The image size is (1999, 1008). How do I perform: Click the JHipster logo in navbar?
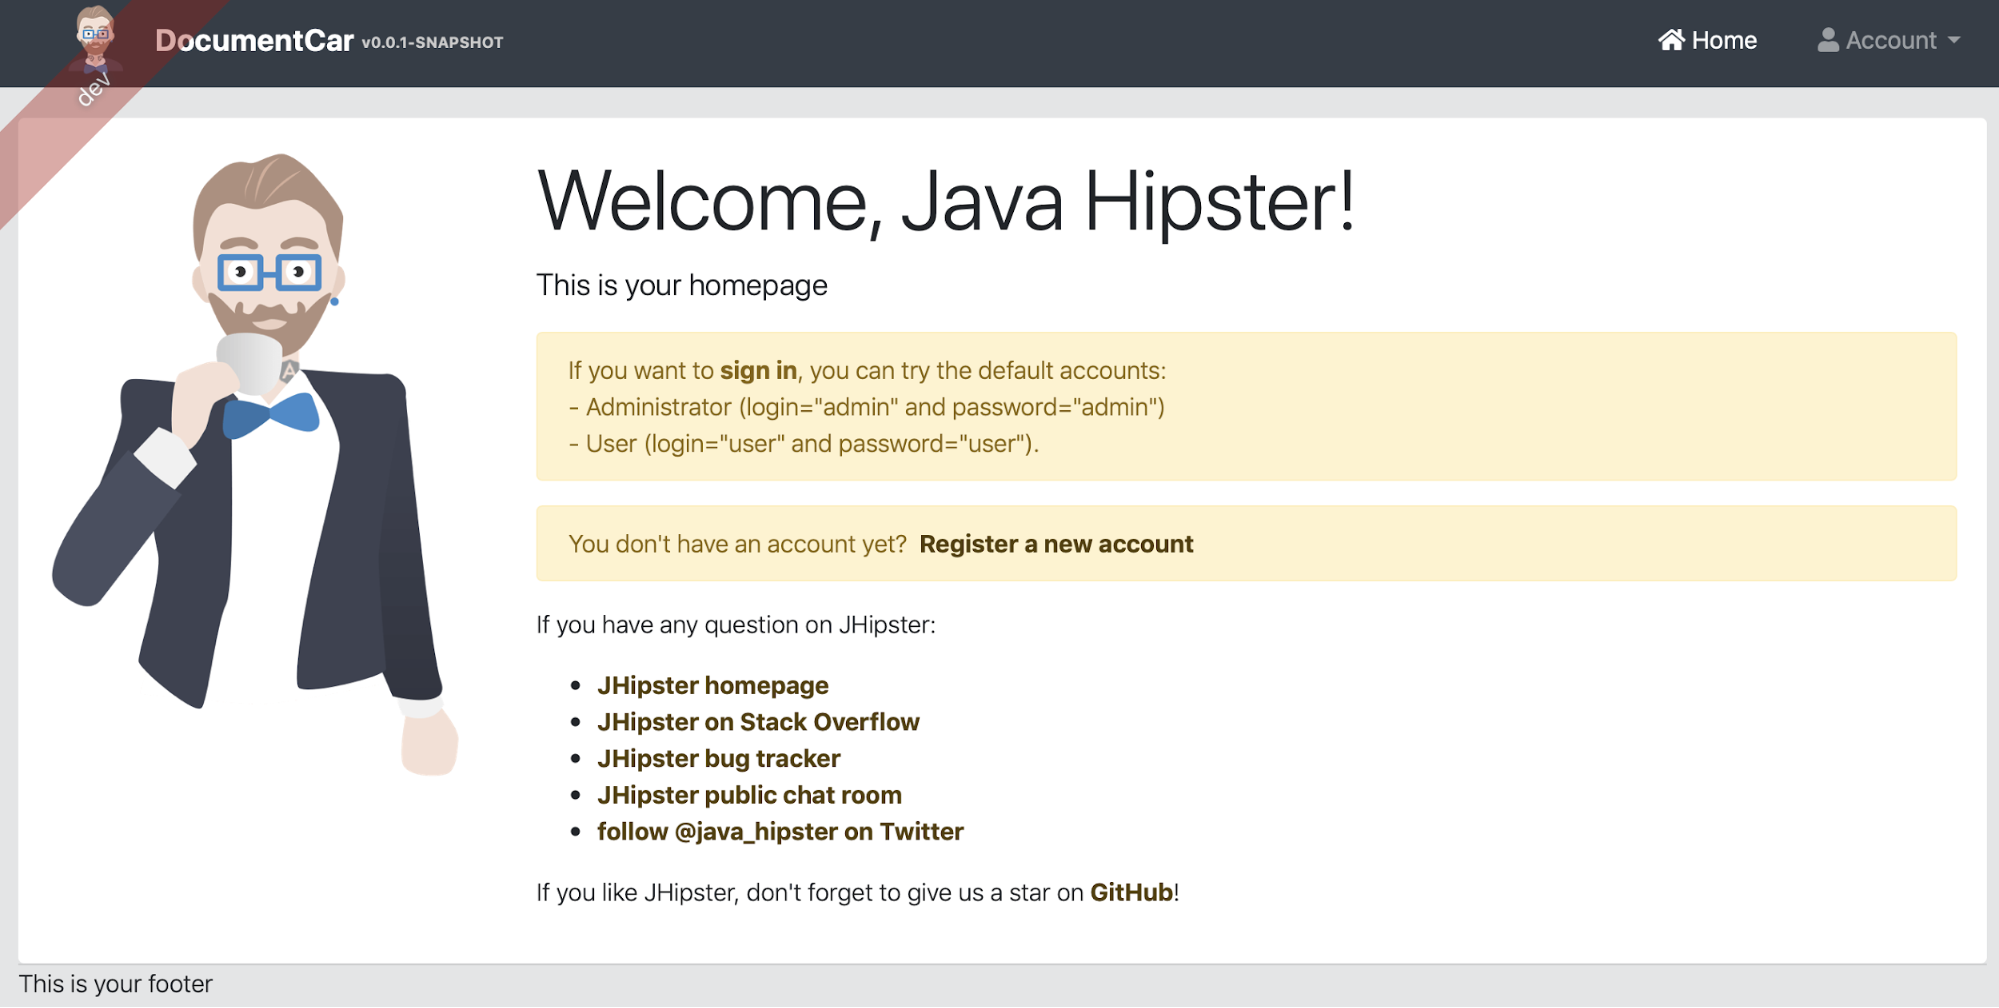(95, 41)
